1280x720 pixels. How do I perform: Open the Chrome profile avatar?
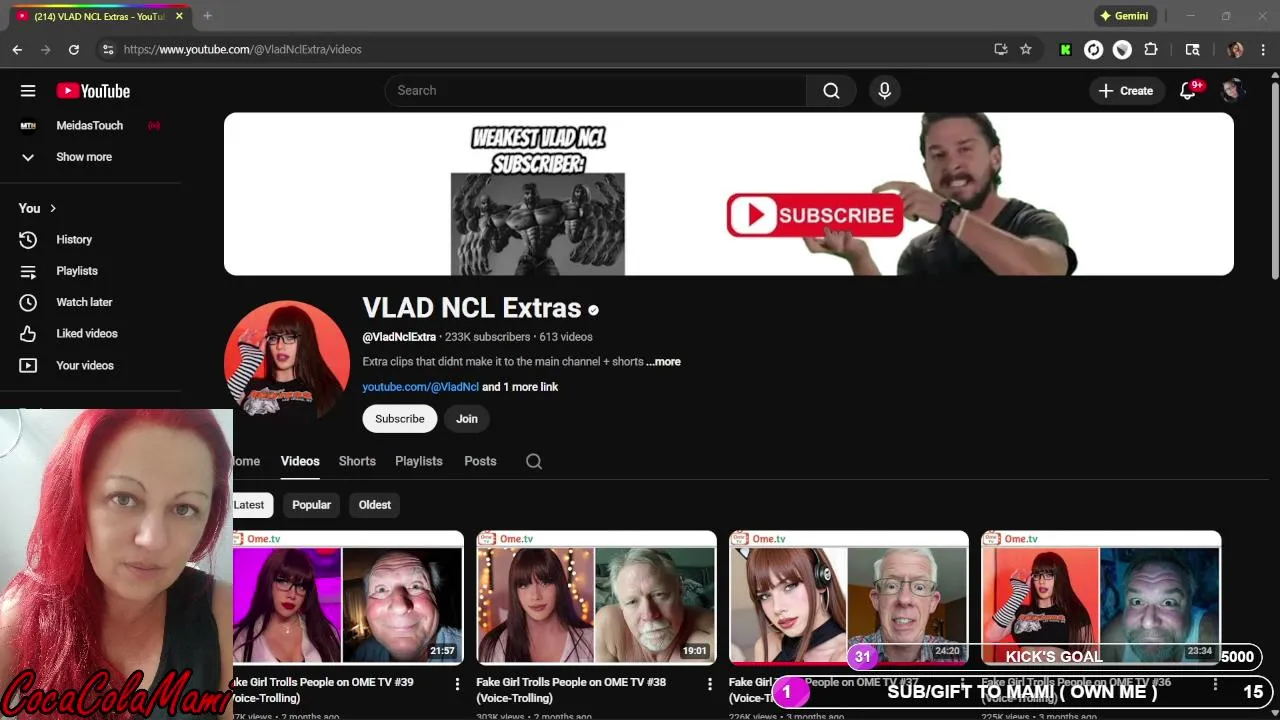tap(1235, 49)
